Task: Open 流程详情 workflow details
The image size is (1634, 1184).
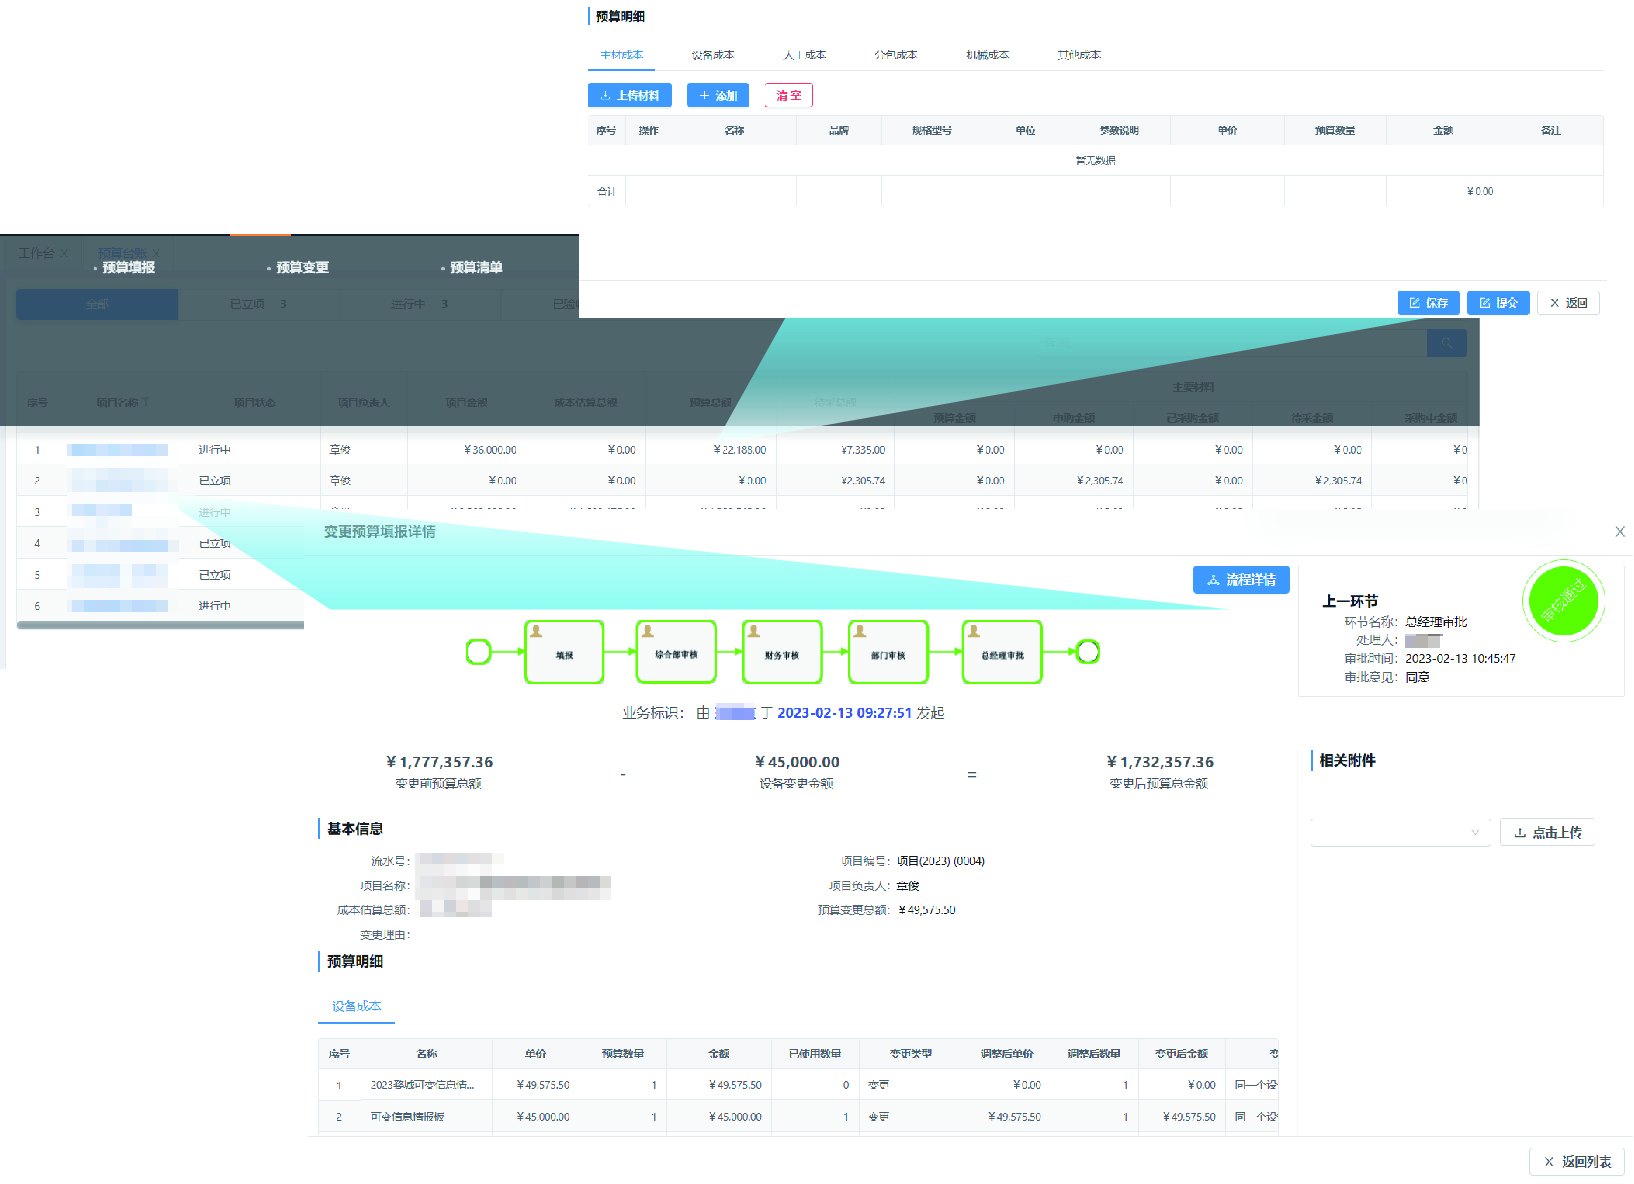Action: pos(1240,580)
